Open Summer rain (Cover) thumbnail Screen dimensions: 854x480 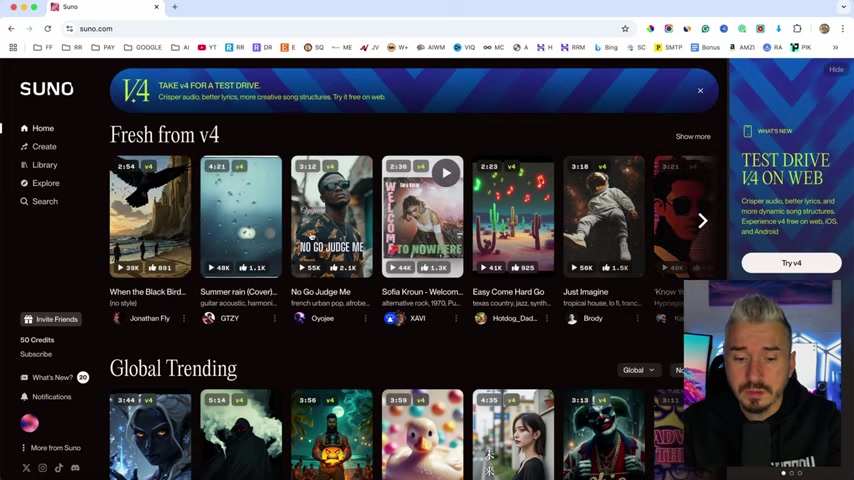[x=241, y=217]
